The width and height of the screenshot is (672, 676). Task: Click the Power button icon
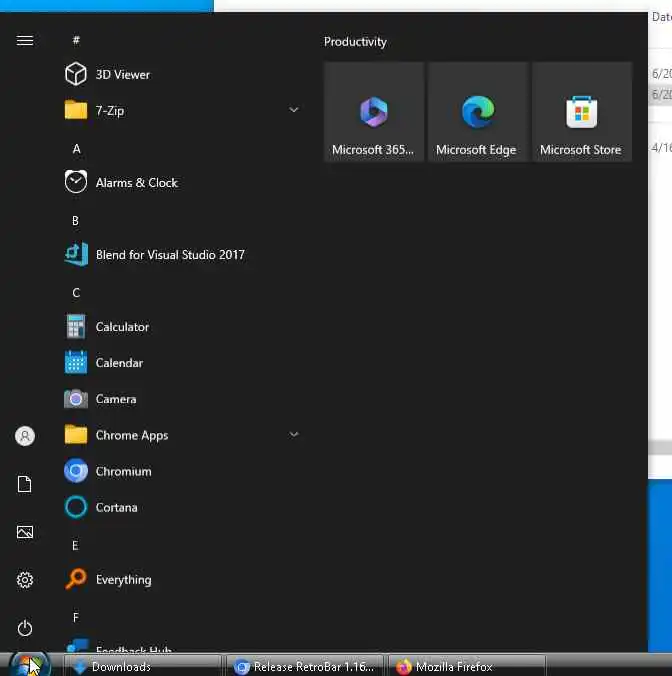click(x=25, y=628)
